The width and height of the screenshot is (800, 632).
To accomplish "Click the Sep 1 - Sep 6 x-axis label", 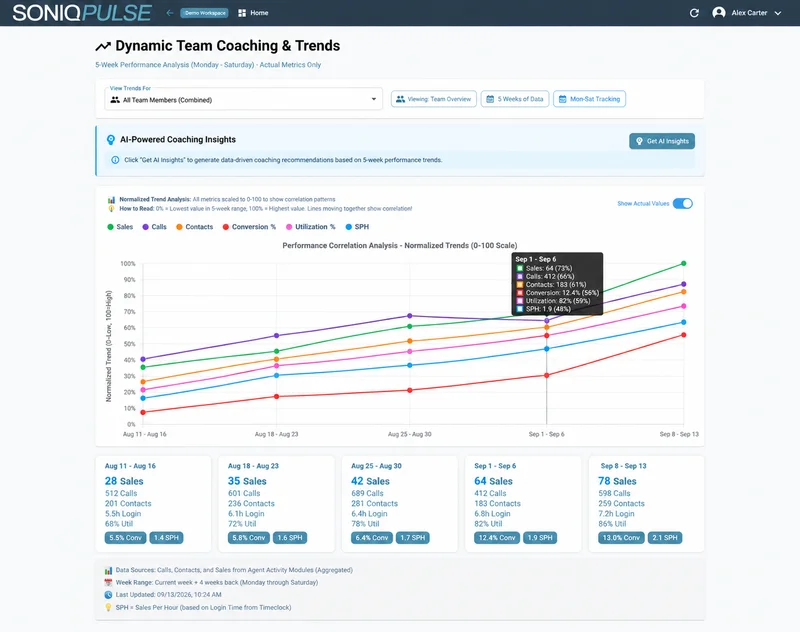I will pyautogui.click(x=546, y=434).
